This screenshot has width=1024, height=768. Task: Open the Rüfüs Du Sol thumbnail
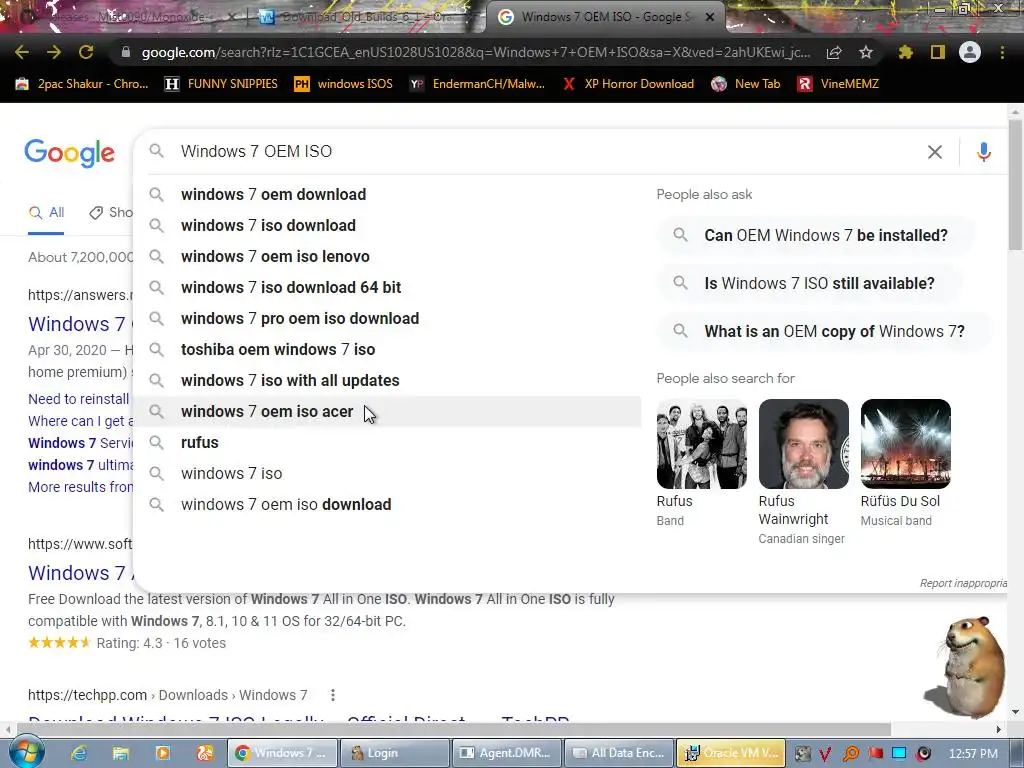pyautogui.click(x=905, y=444)
